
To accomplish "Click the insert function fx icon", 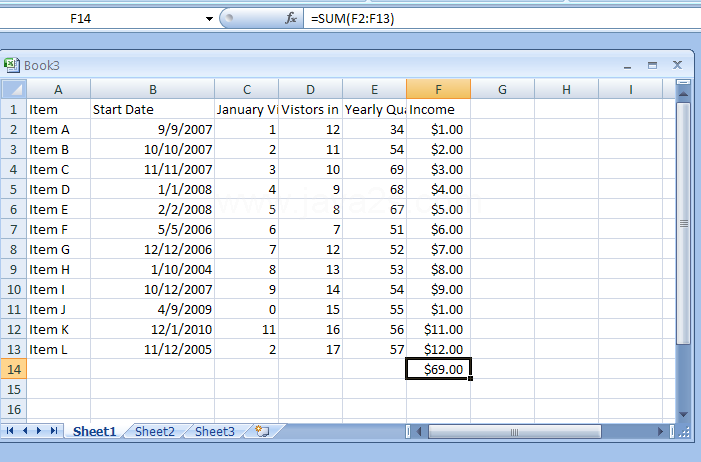I will click(291, 18).
